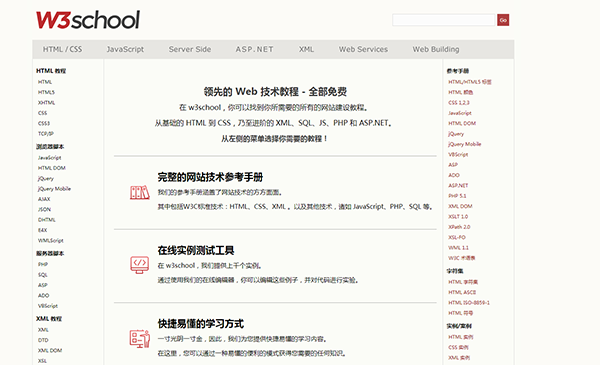600x365 pixels.
Task: Open DTD link under XML 教程
Action: point(43,340)
